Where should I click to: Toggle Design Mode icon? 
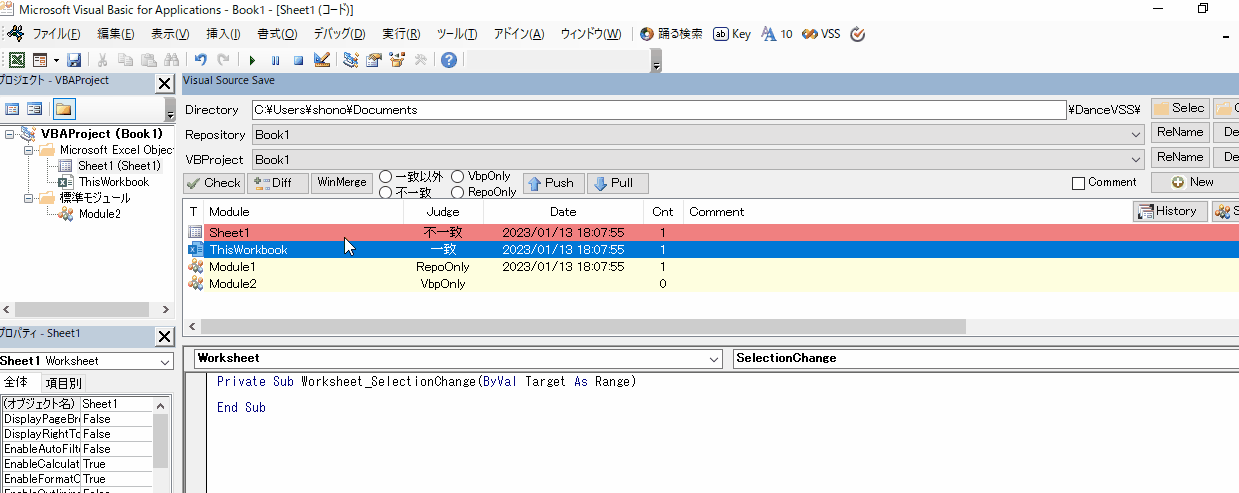point(321,60)
